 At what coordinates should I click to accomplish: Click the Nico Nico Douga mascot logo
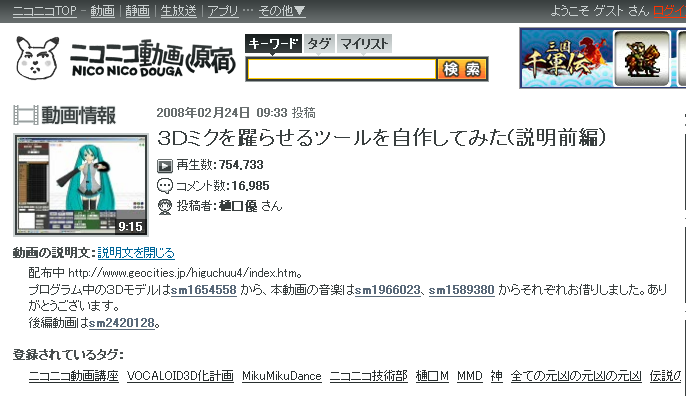[37, 58]
